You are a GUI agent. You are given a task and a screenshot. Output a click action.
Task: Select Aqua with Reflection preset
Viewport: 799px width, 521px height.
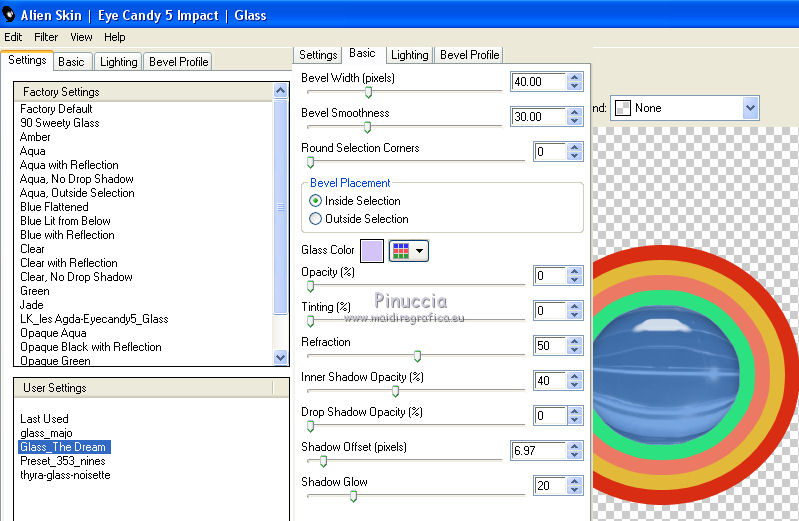tap(69, 165)
